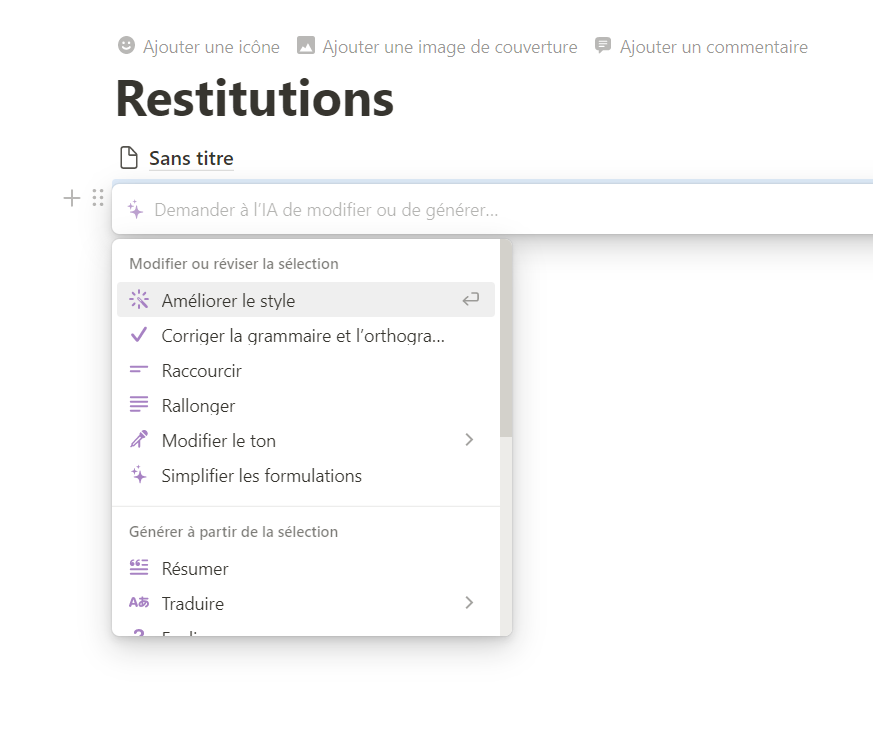The height and width of the screenshot is (738, 873).
Task: Click the long lines icon of Rallonger
Action: coord(139,404)
